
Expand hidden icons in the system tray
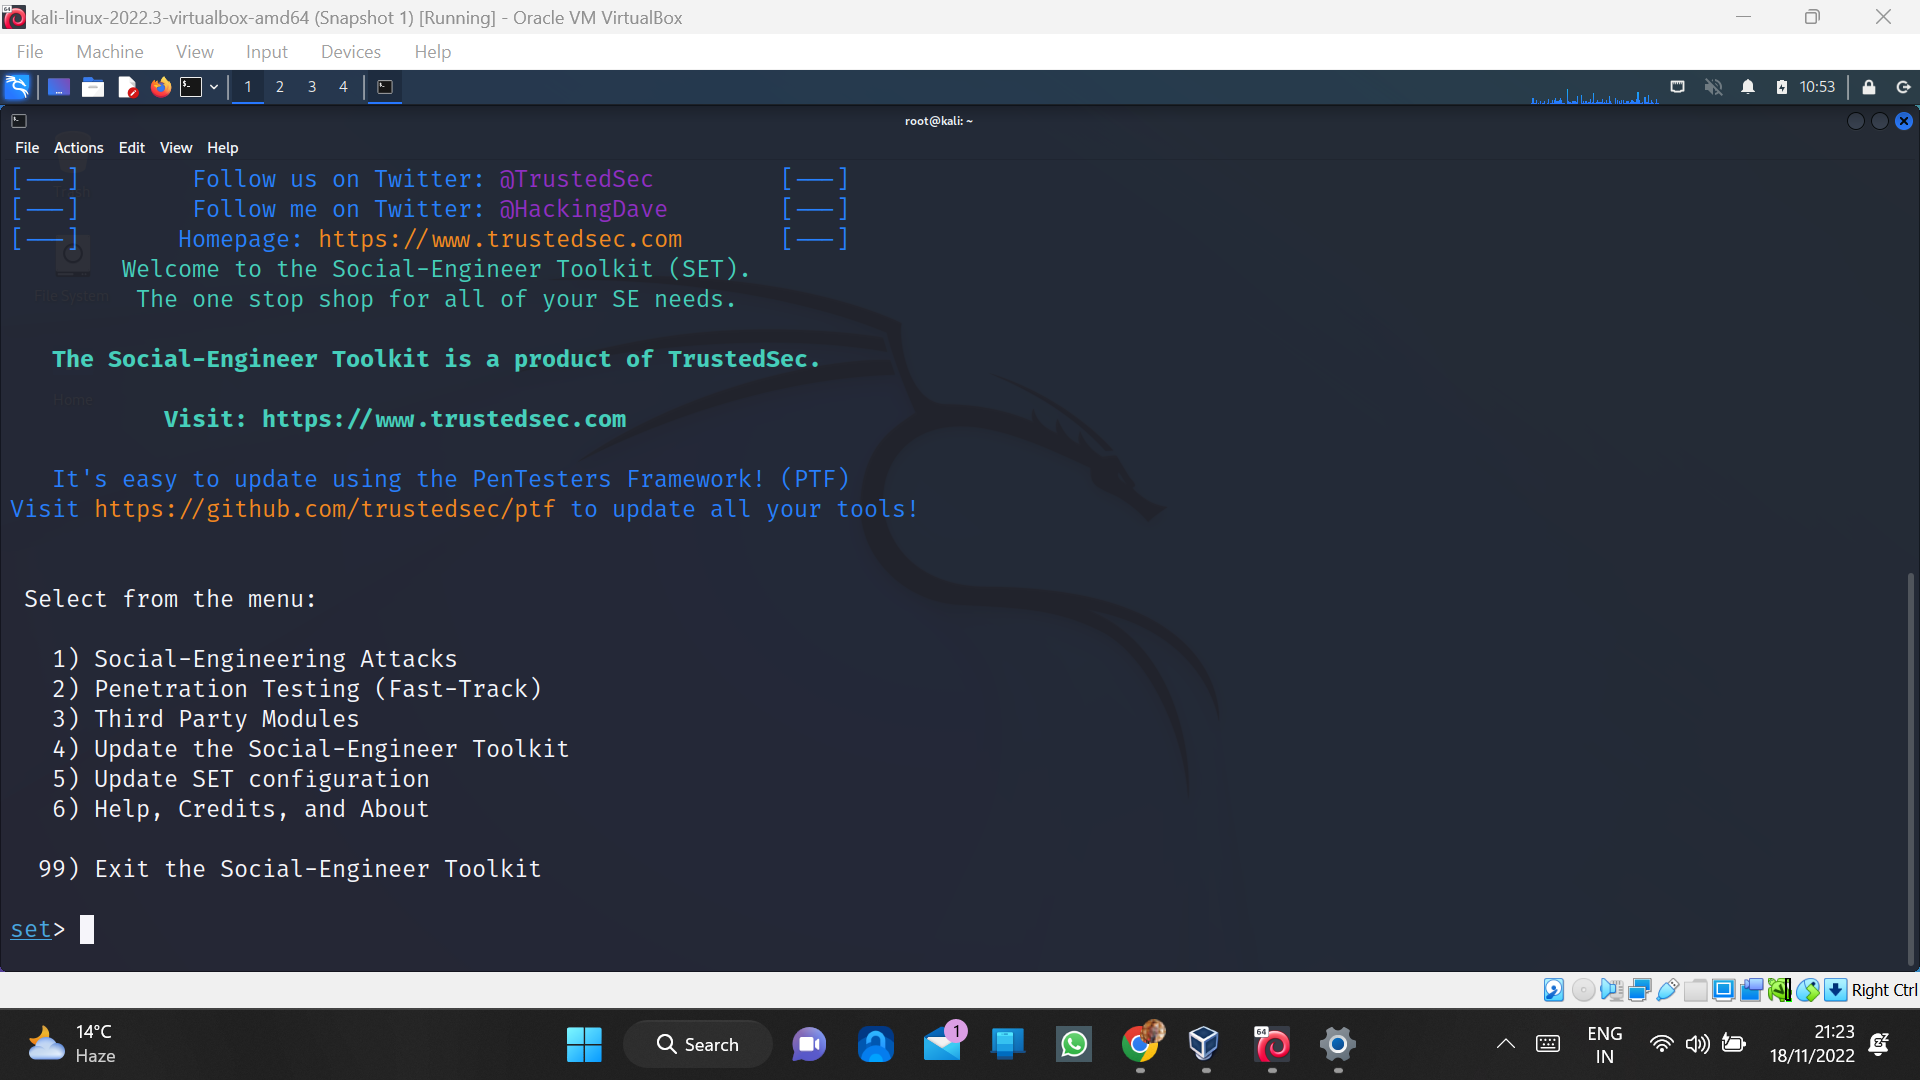pyautogui.click(x=1505, y=1043)
